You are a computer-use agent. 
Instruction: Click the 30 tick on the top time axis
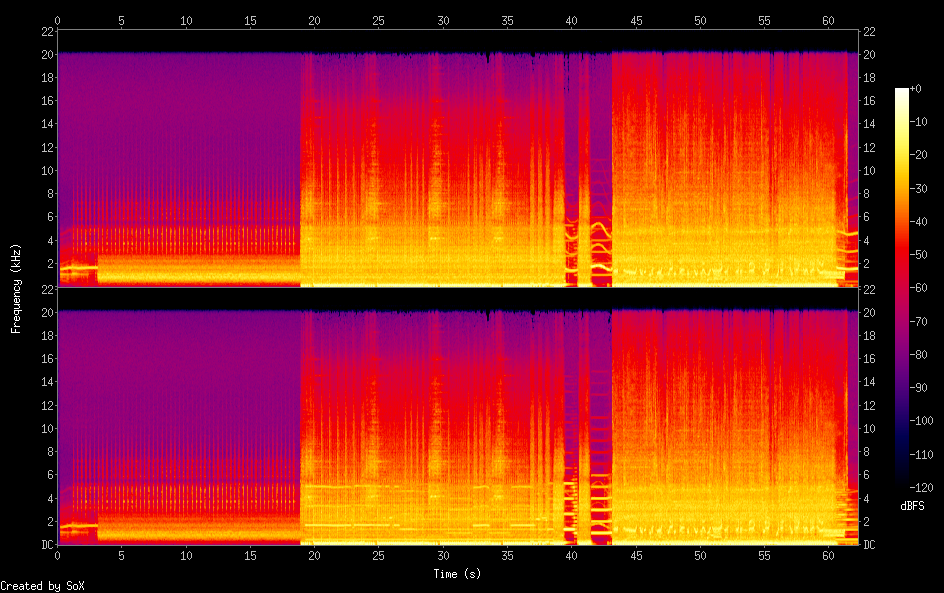click(443, 20)
